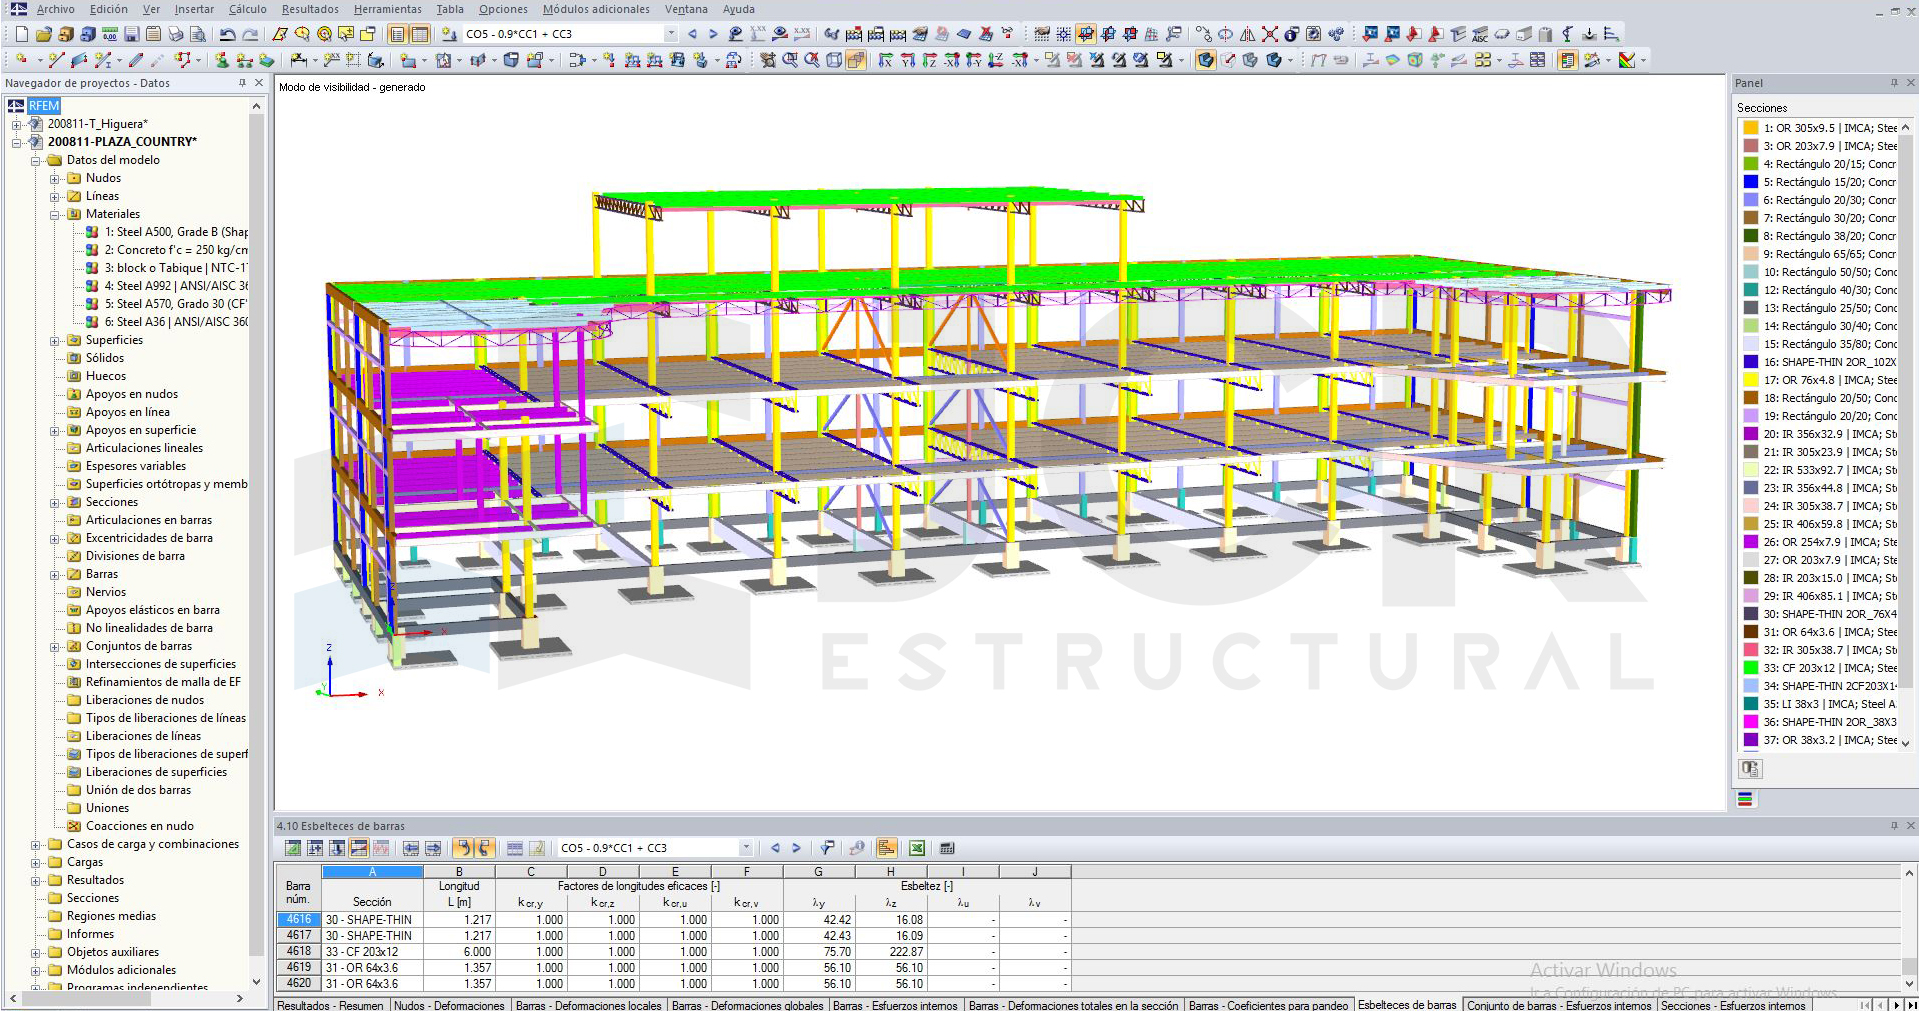Toggle the project navigator display button
Image resolution: width=1920 pixels, height=1011 pixels.
(397, 34)
